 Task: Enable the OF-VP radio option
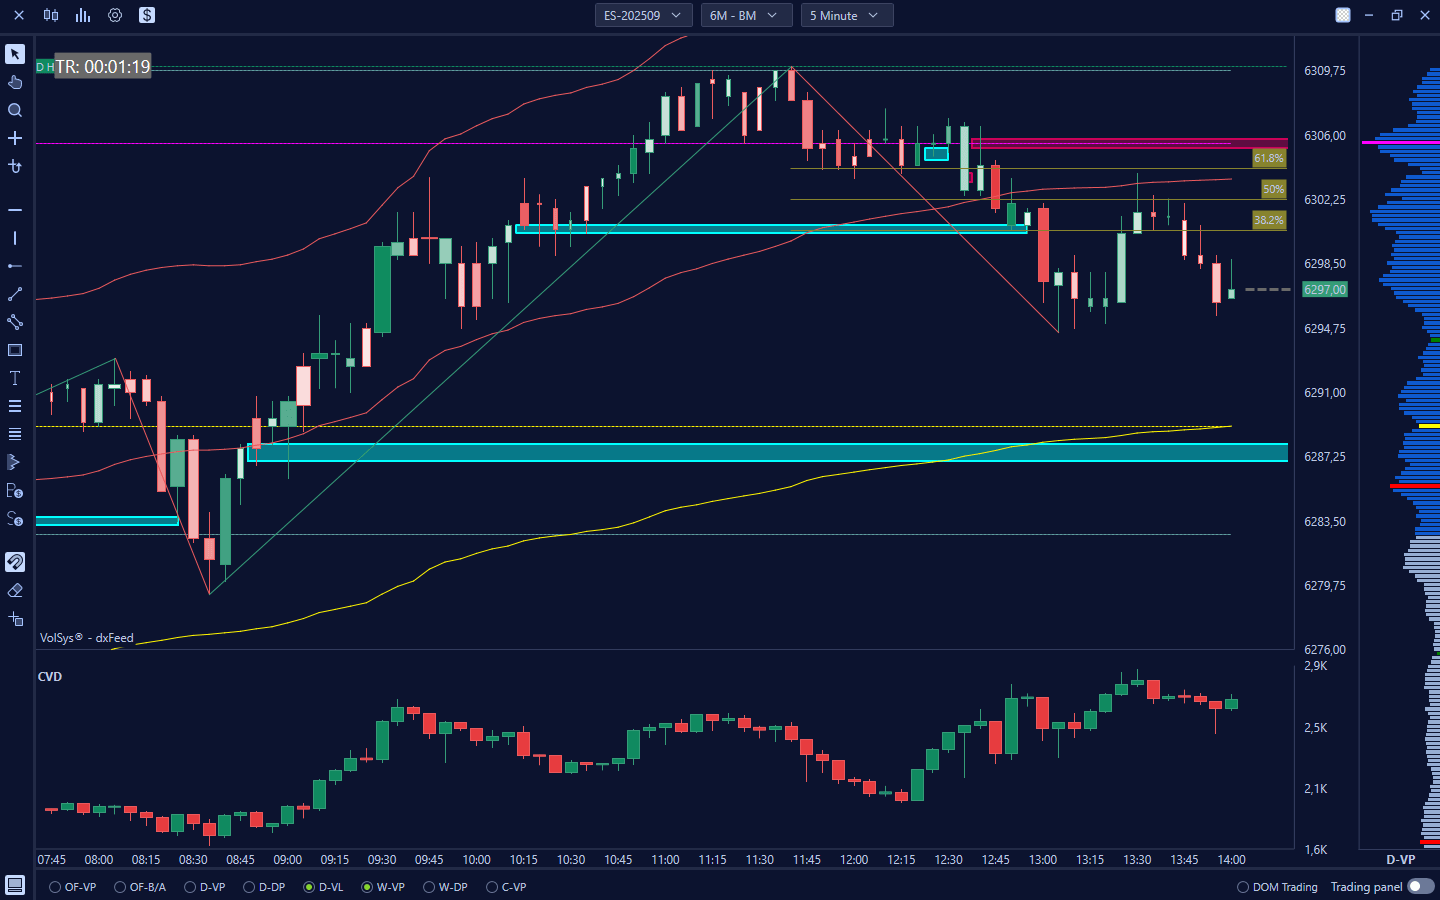coord(55,887)
